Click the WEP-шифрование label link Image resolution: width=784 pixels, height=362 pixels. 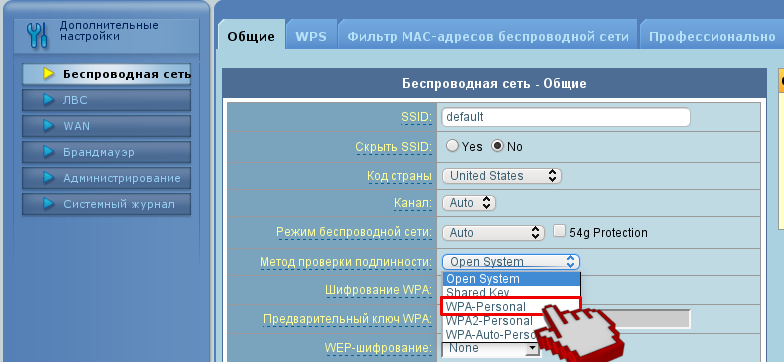pyautogui.click(x=378, y=348)
